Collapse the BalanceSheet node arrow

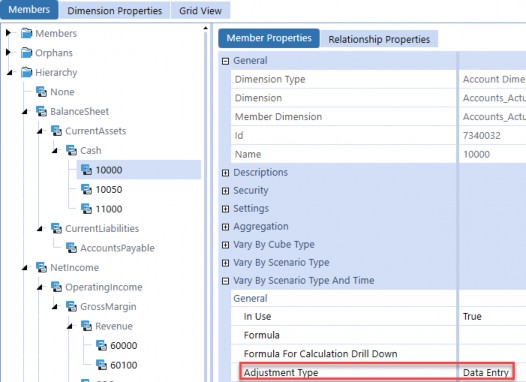[24, 111]
